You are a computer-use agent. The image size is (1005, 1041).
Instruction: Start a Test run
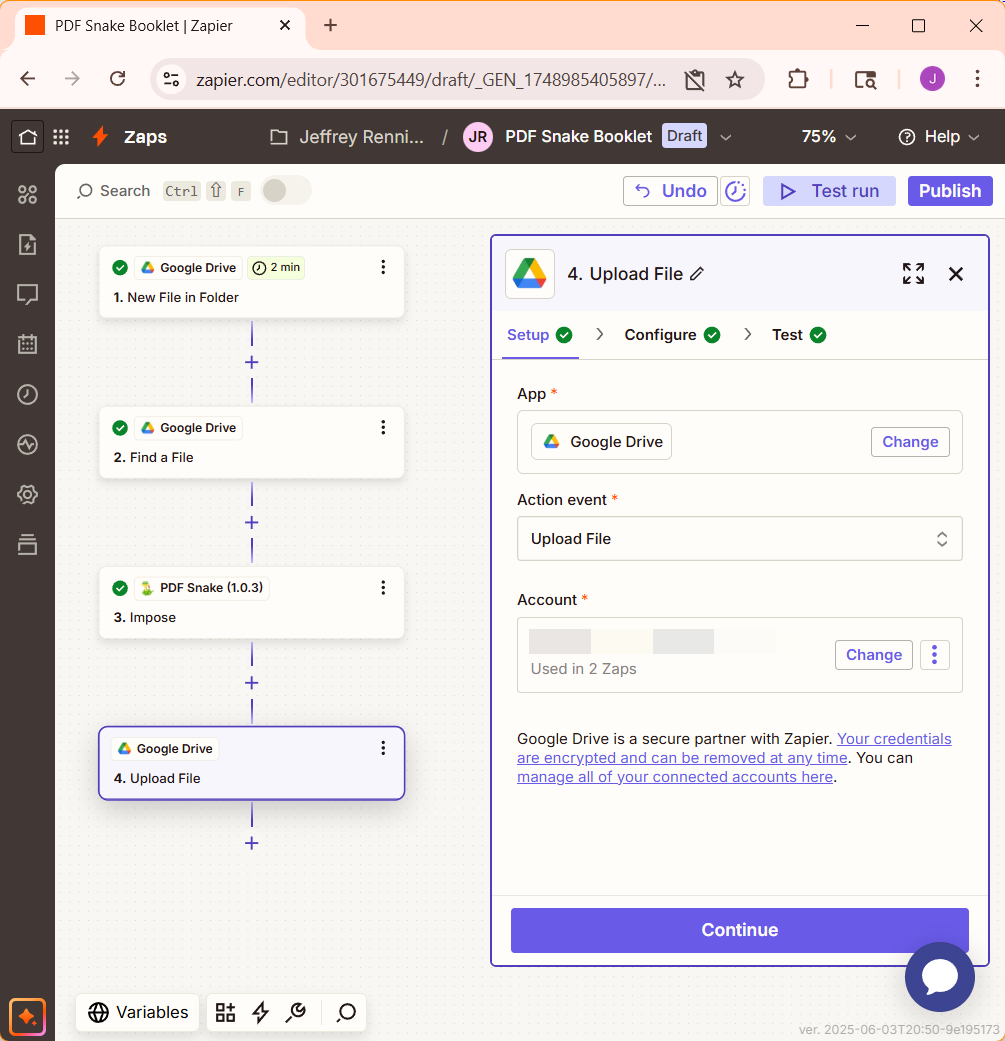tap(829, 191)
